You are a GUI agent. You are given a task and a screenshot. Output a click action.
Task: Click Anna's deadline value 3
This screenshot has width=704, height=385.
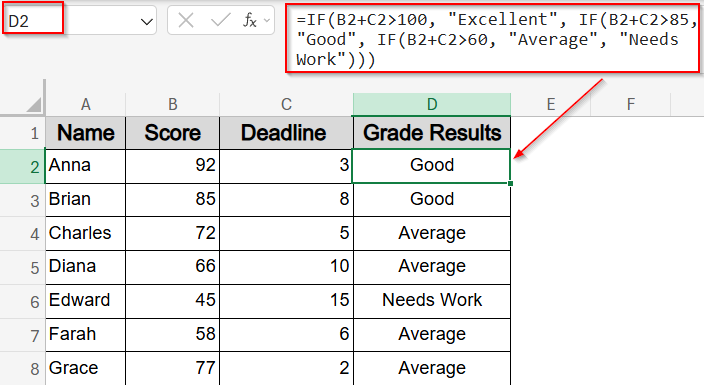[286, 166]
